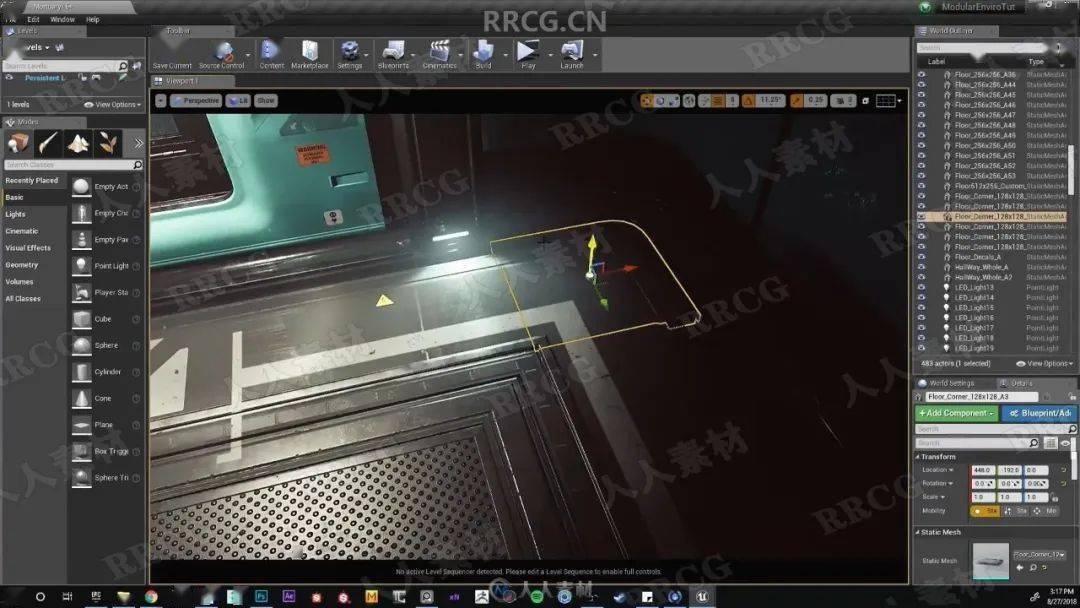The width and height of the screenshot is (1080, 608).
Task: Open viewport layout grid dropdown
Action: click(888, 101)
